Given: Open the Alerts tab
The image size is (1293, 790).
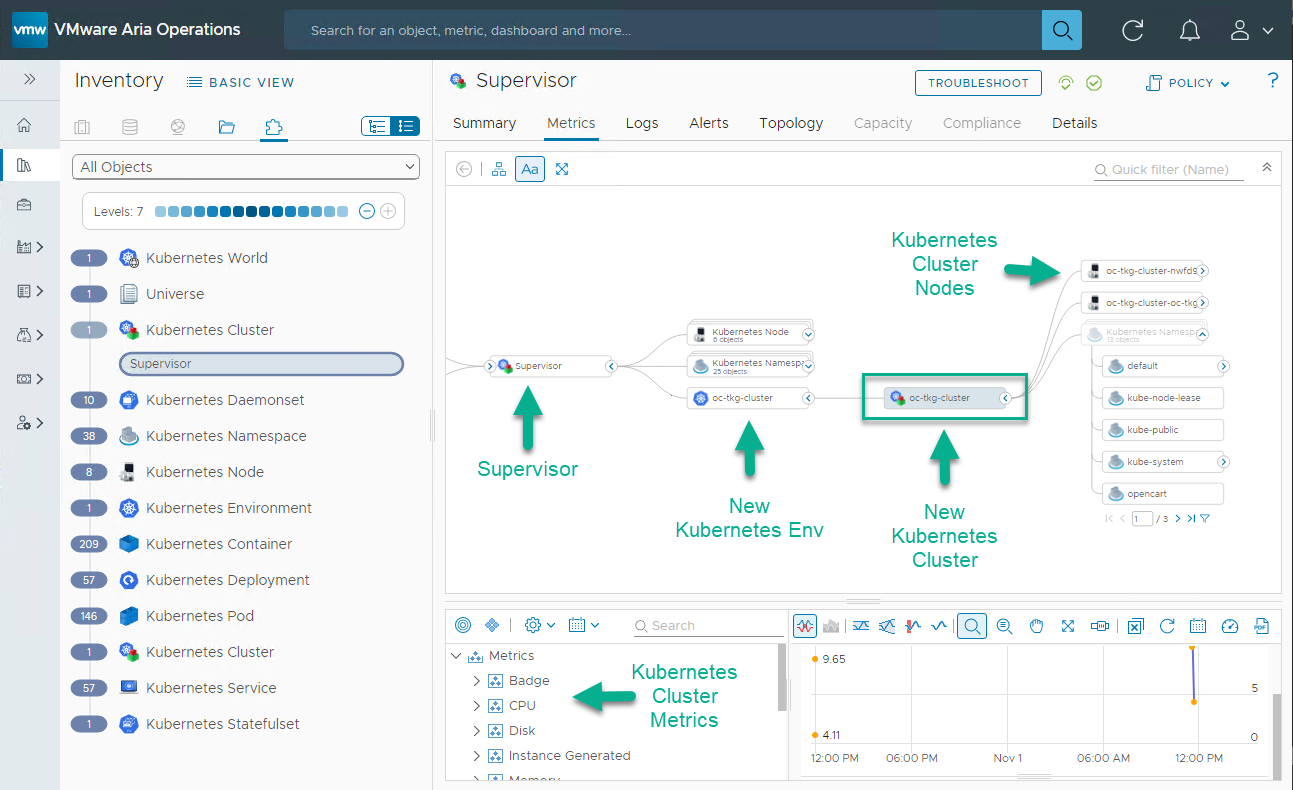Looking at the screenshot, I should tap(708, 123).
